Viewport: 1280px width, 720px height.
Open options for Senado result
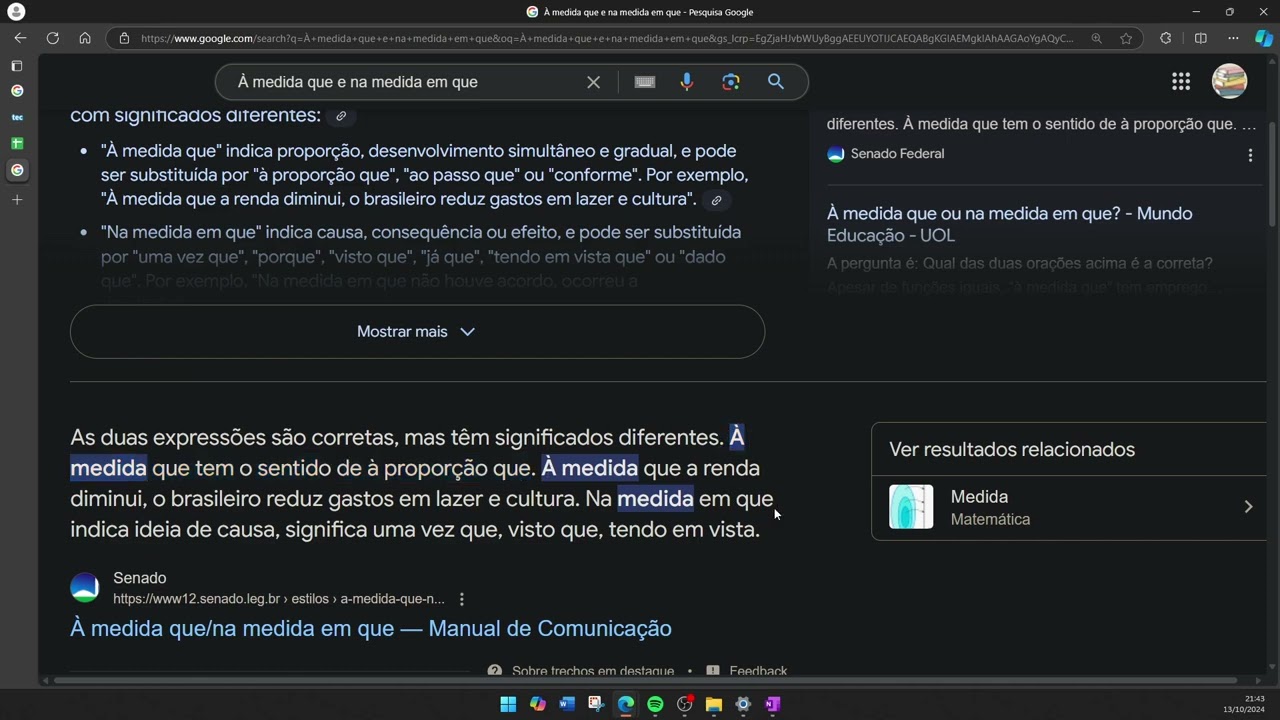(x=461, y=599)
